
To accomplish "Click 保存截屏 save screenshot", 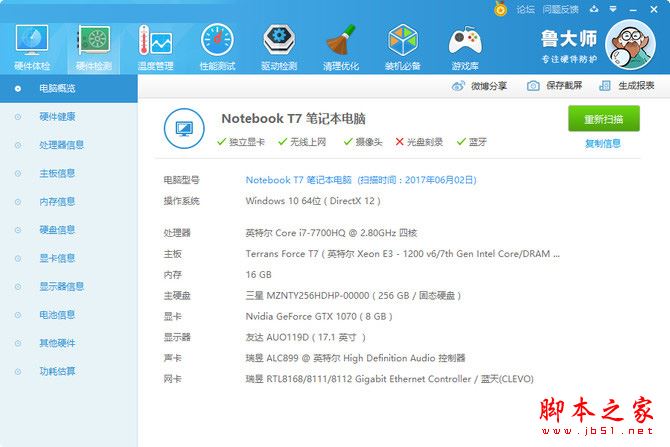I will click(x=555, y=85).
